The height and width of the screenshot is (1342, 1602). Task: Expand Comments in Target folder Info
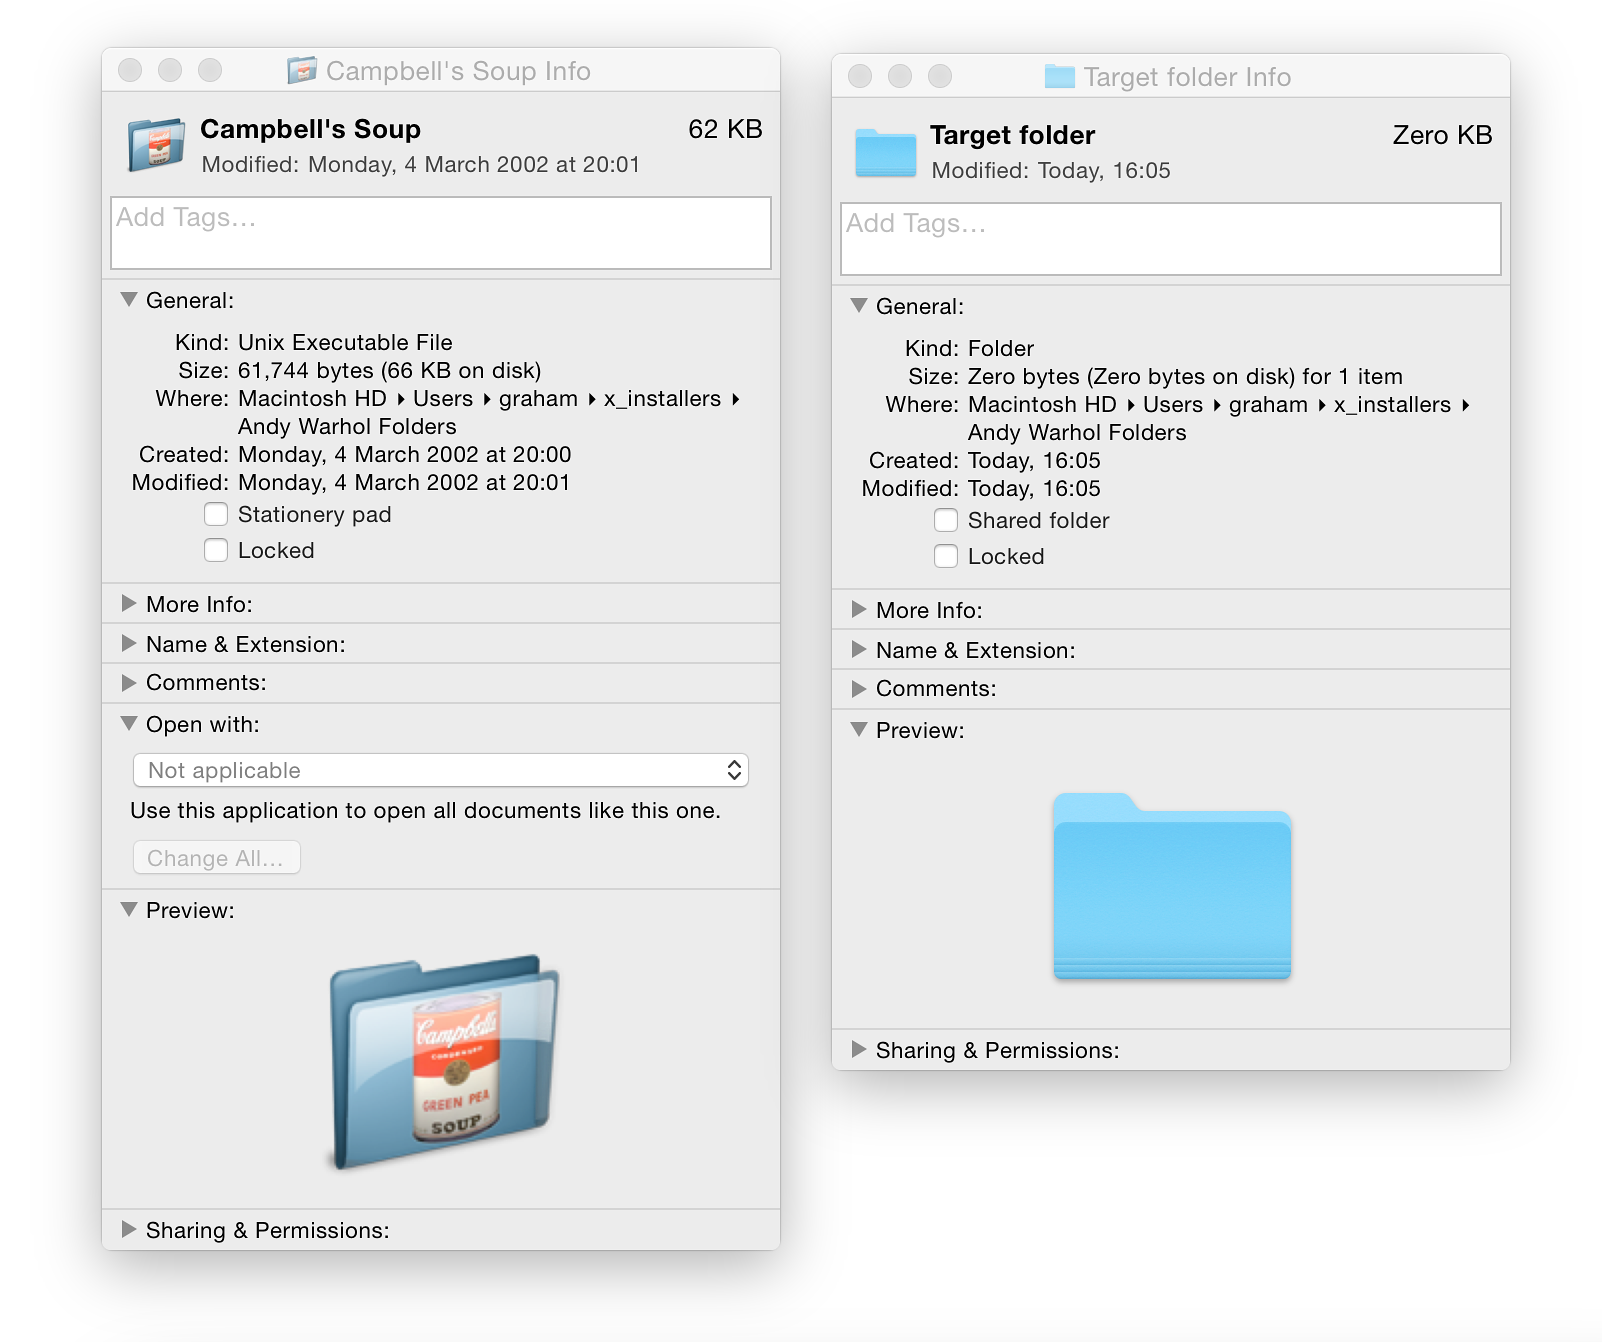[858, 688]
